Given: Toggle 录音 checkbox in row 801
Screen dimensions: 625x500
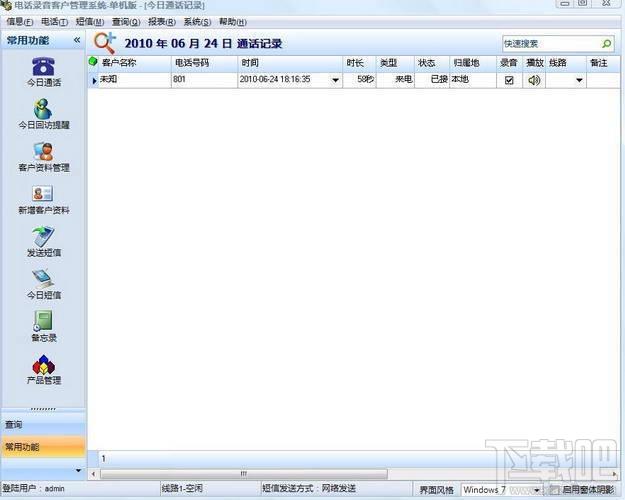Looking at the screenshot, I should [509, 80].
